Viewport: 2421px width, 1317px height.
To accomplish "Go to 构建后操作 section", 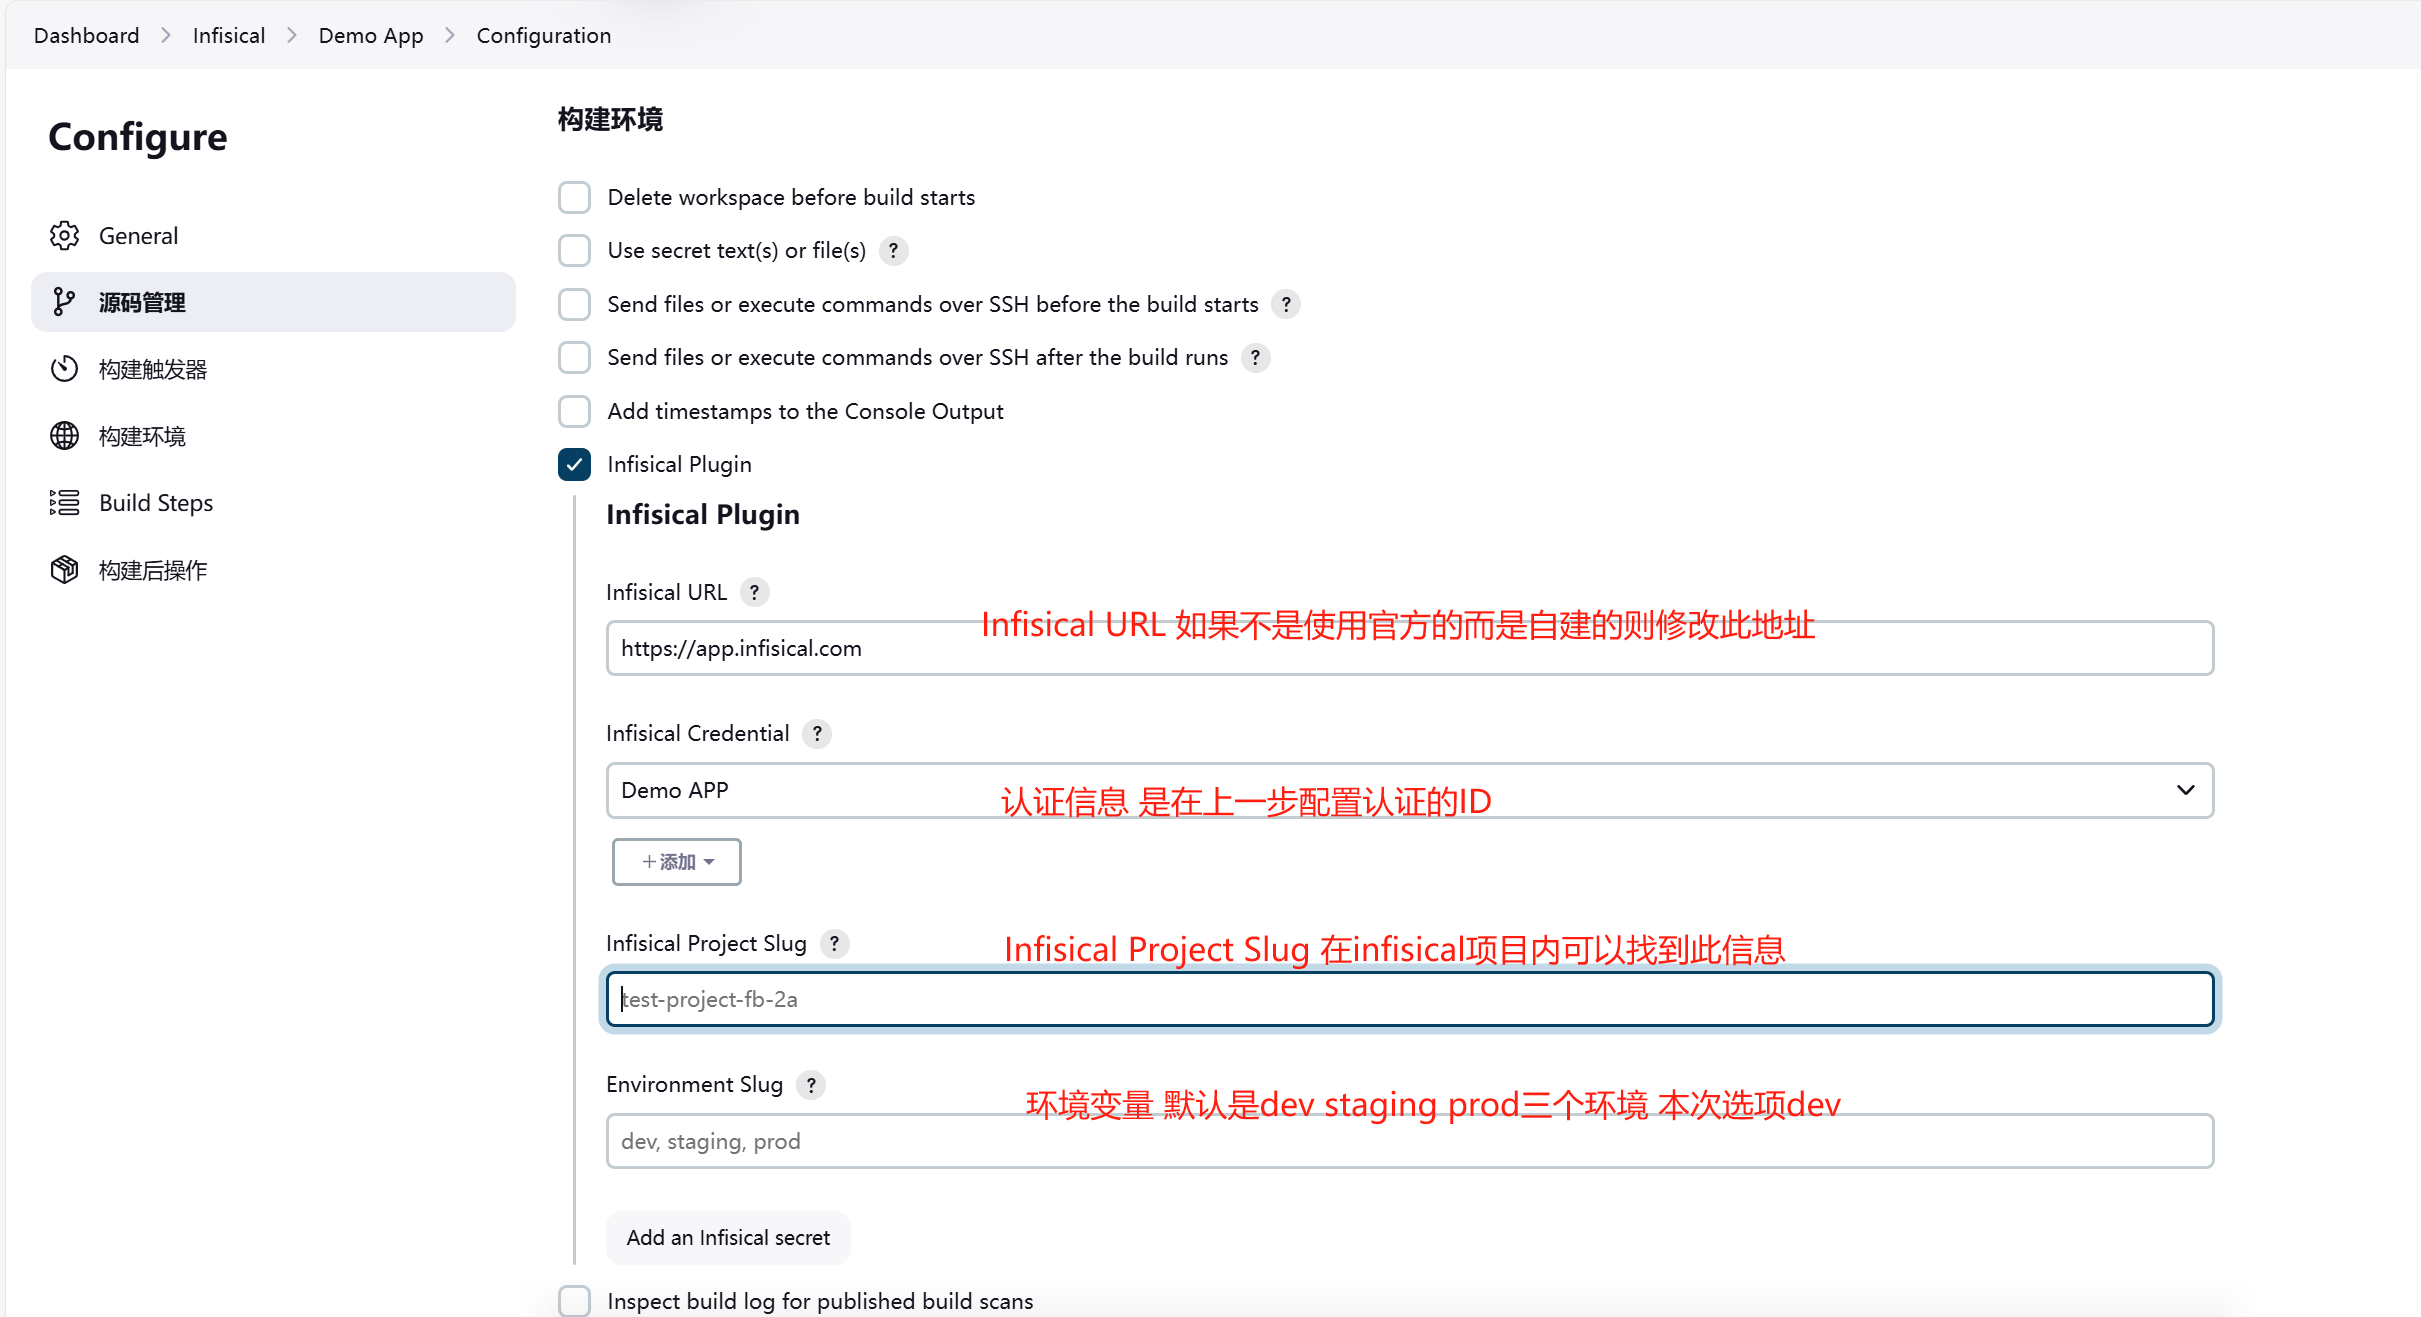I will pos(273,570).
